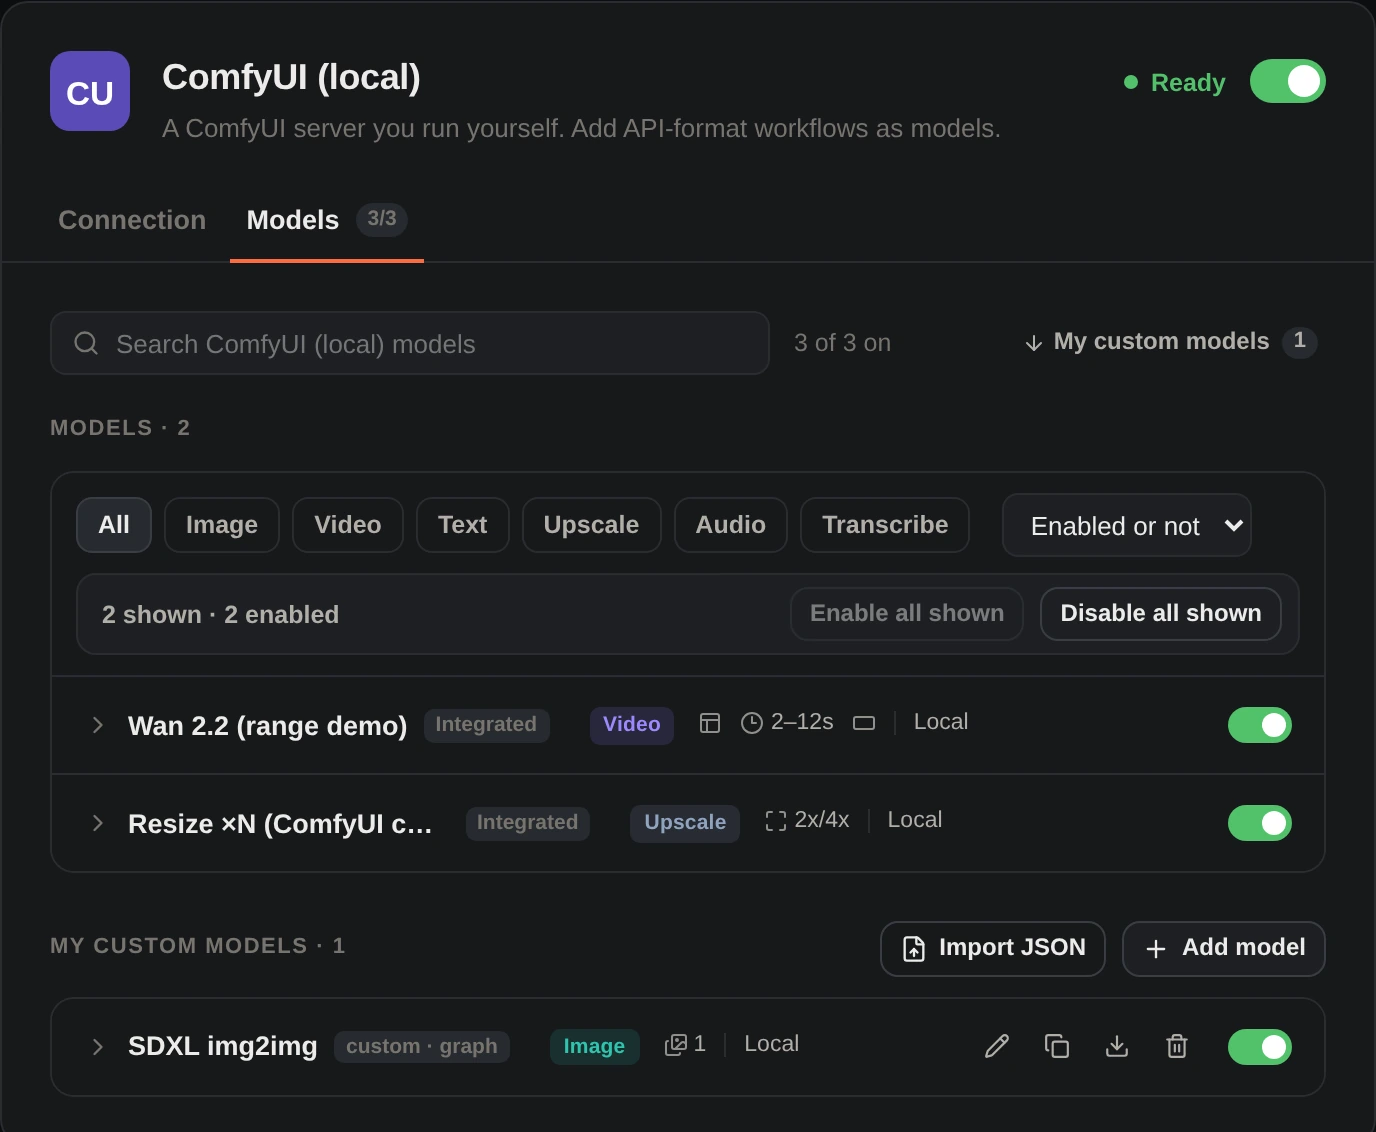1376x1132 pixels.
Task: Click the custom · graph badge
Action: 422,1047
